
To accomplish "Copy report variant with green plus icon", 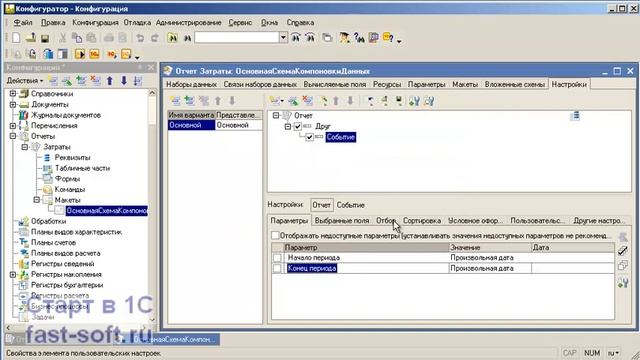I will click(x=189, y=100).
